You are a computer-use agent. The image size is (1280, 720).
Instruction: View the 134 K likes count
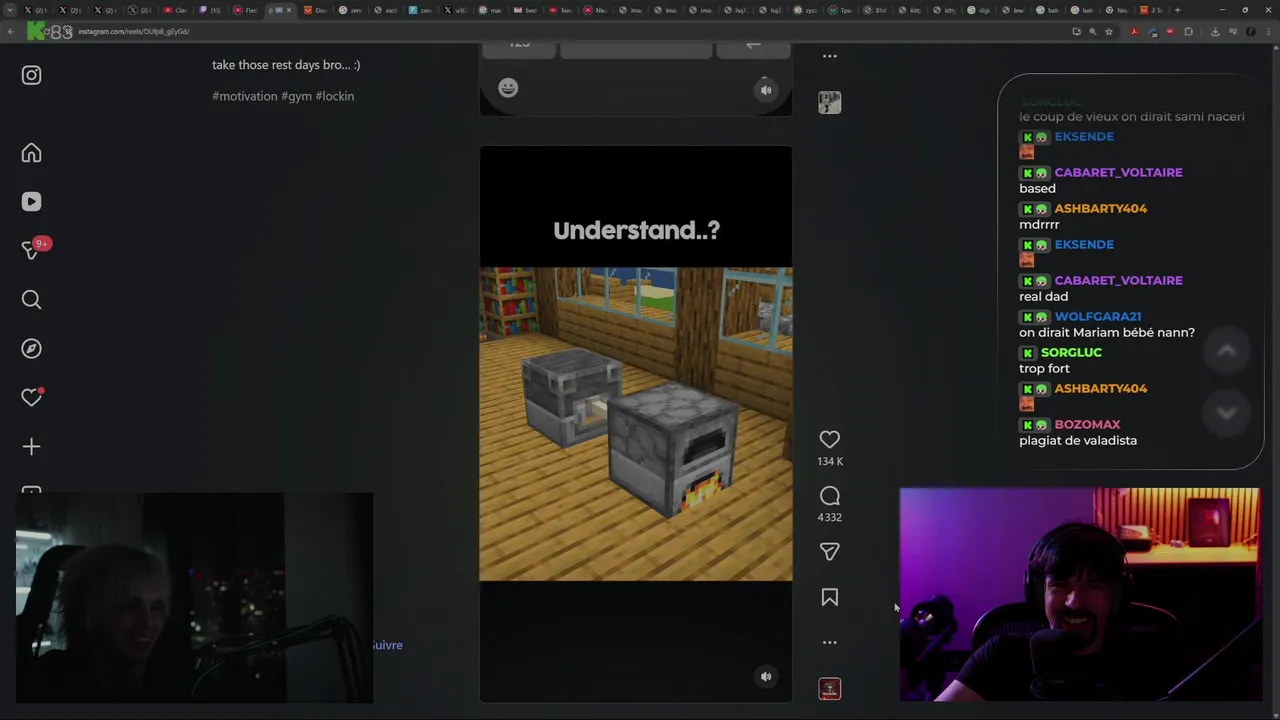(830, 461)
